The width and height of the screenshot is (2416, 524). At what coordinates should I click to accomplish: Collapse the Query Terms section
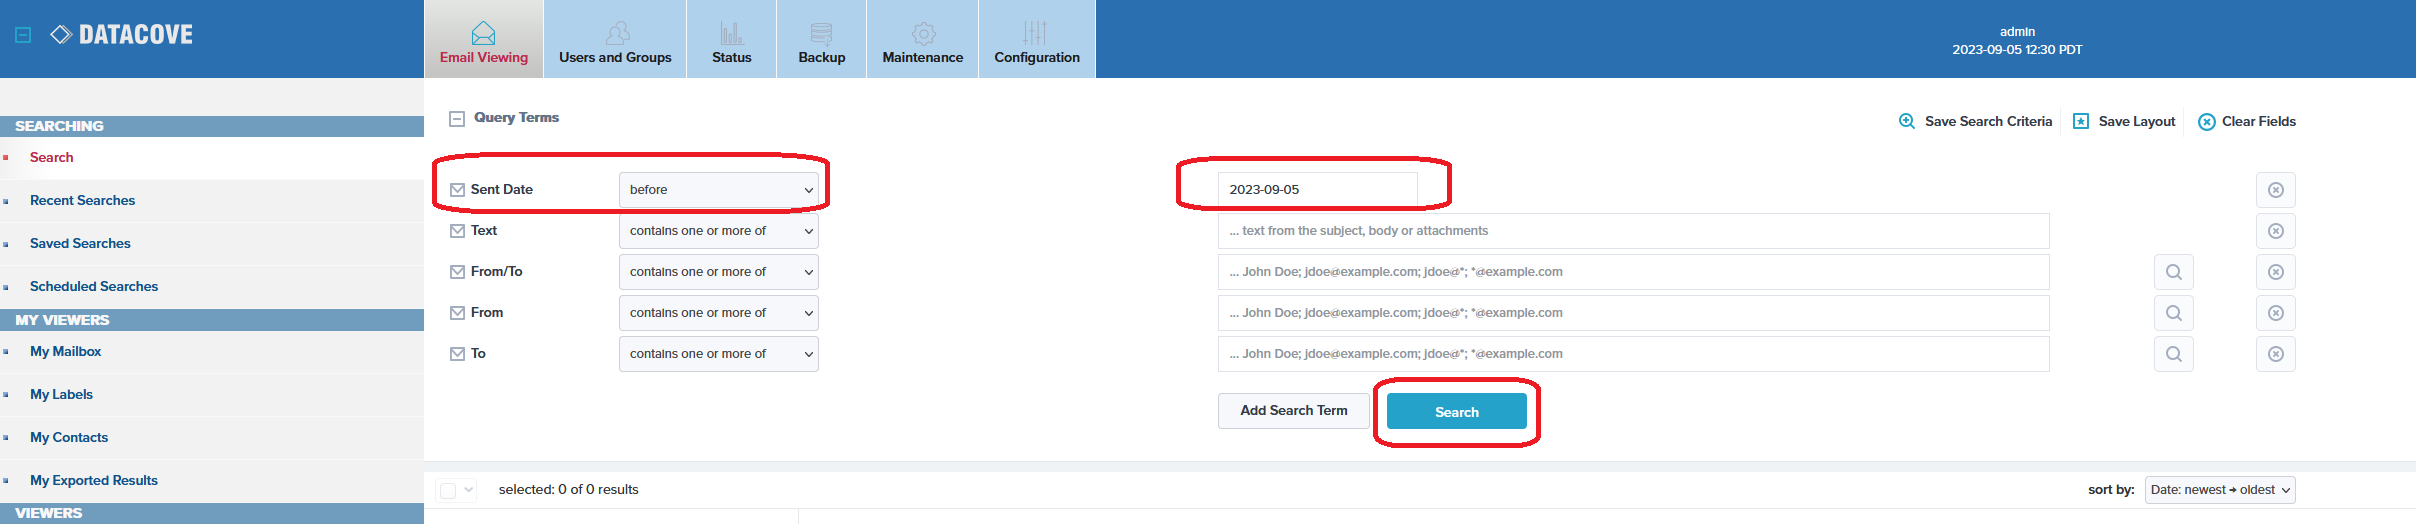(457, 118)
